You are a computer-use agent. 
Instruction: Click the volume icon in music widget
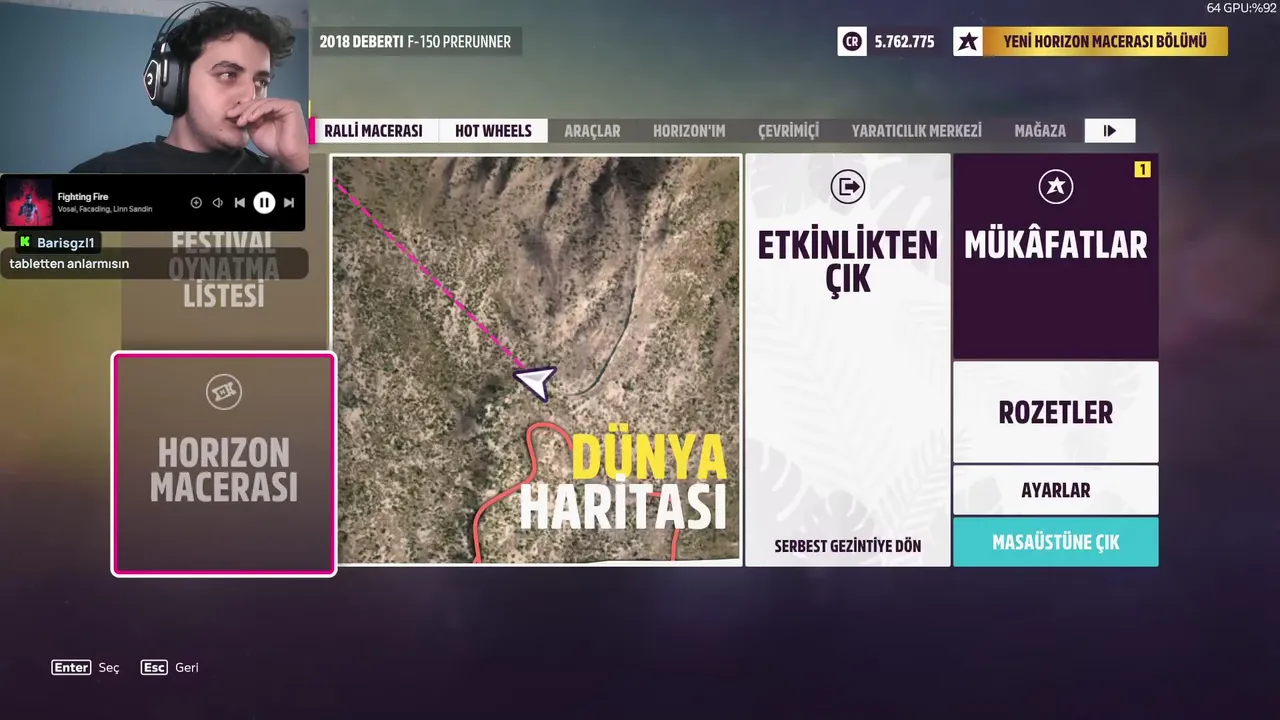[217, 203]
